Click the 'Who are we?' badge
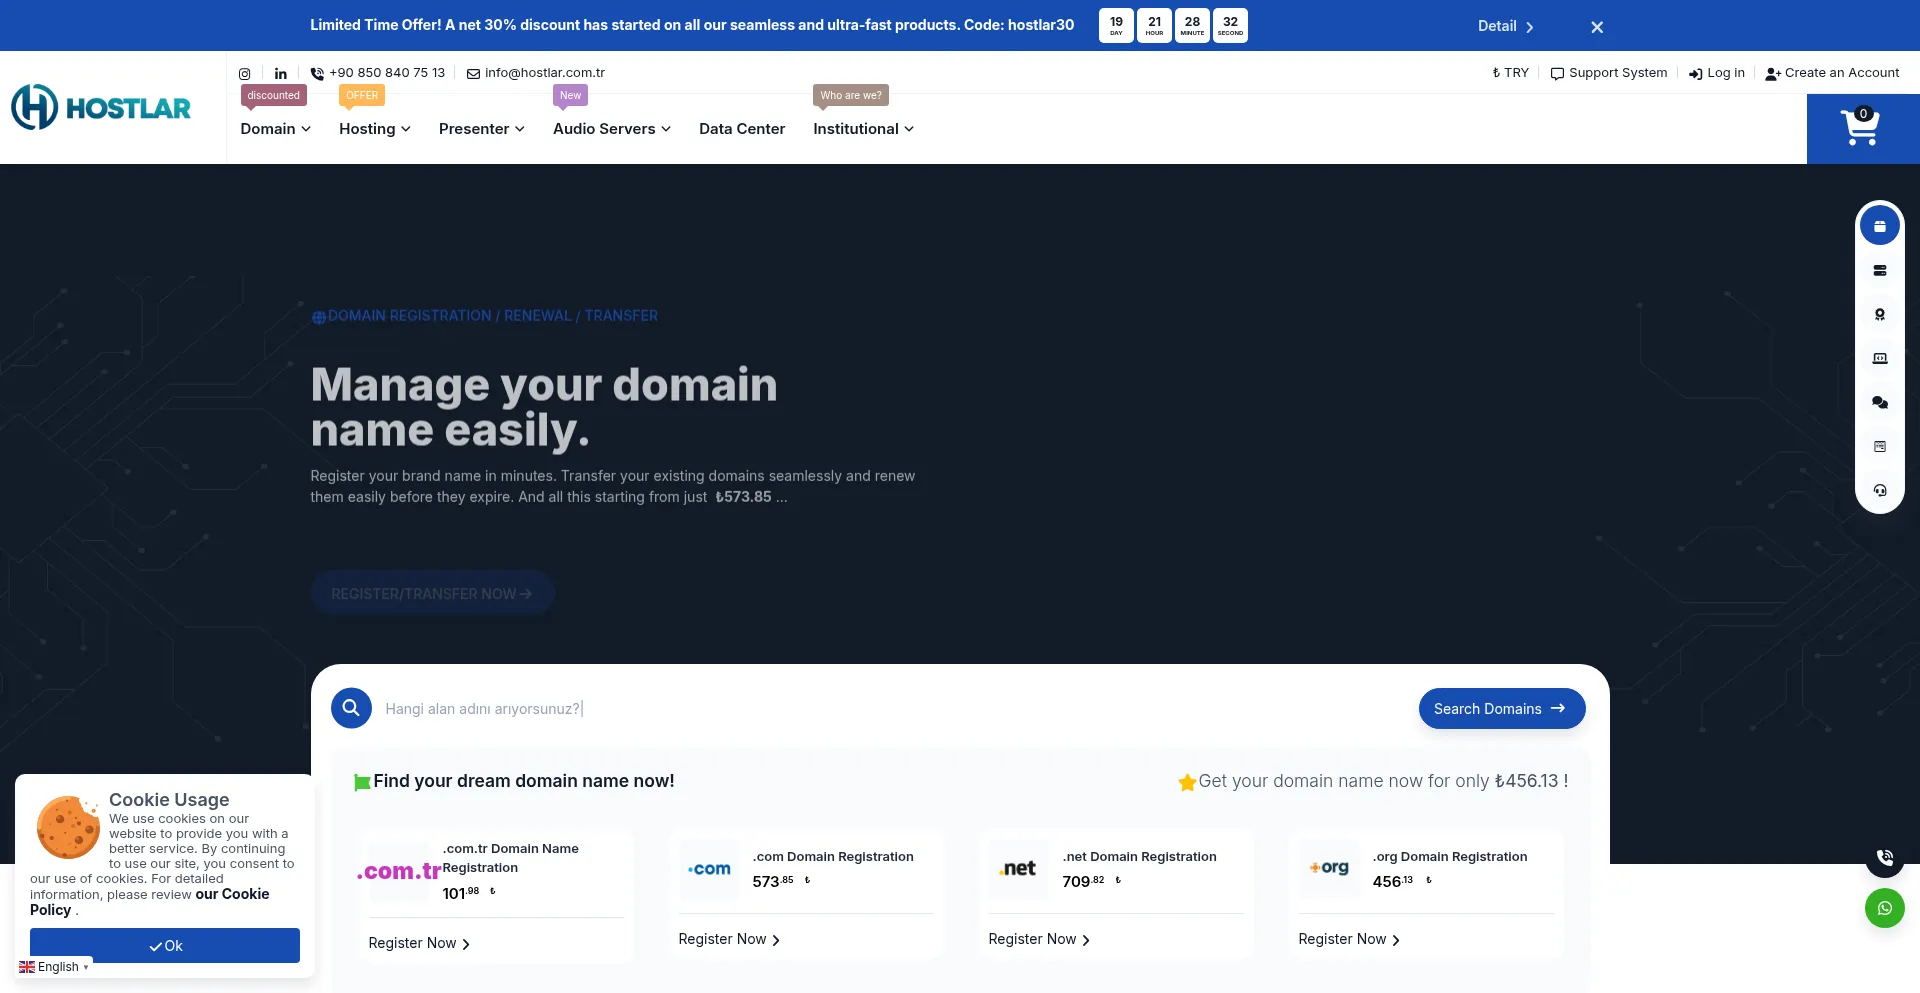The width and height of the screenshot is (1920, 993). 851,95
